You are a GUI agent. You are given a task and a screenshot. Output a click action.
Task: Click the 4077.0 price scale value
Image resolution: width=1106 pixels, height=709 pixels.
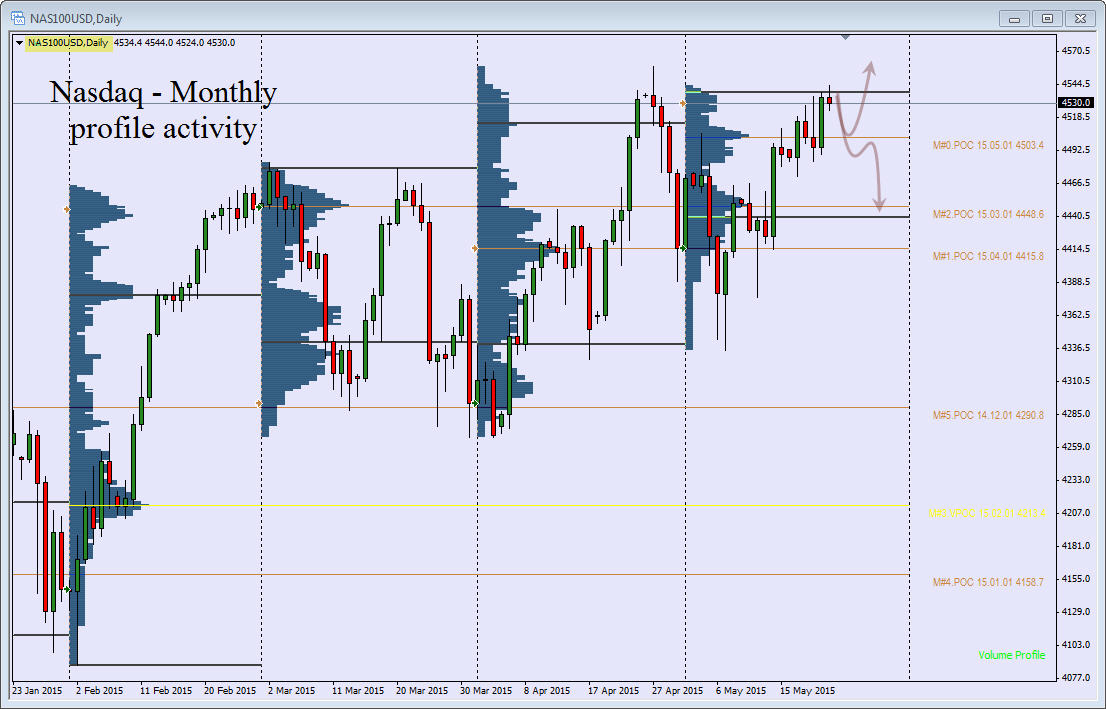pyautogui.click(x=1076, y=677)
